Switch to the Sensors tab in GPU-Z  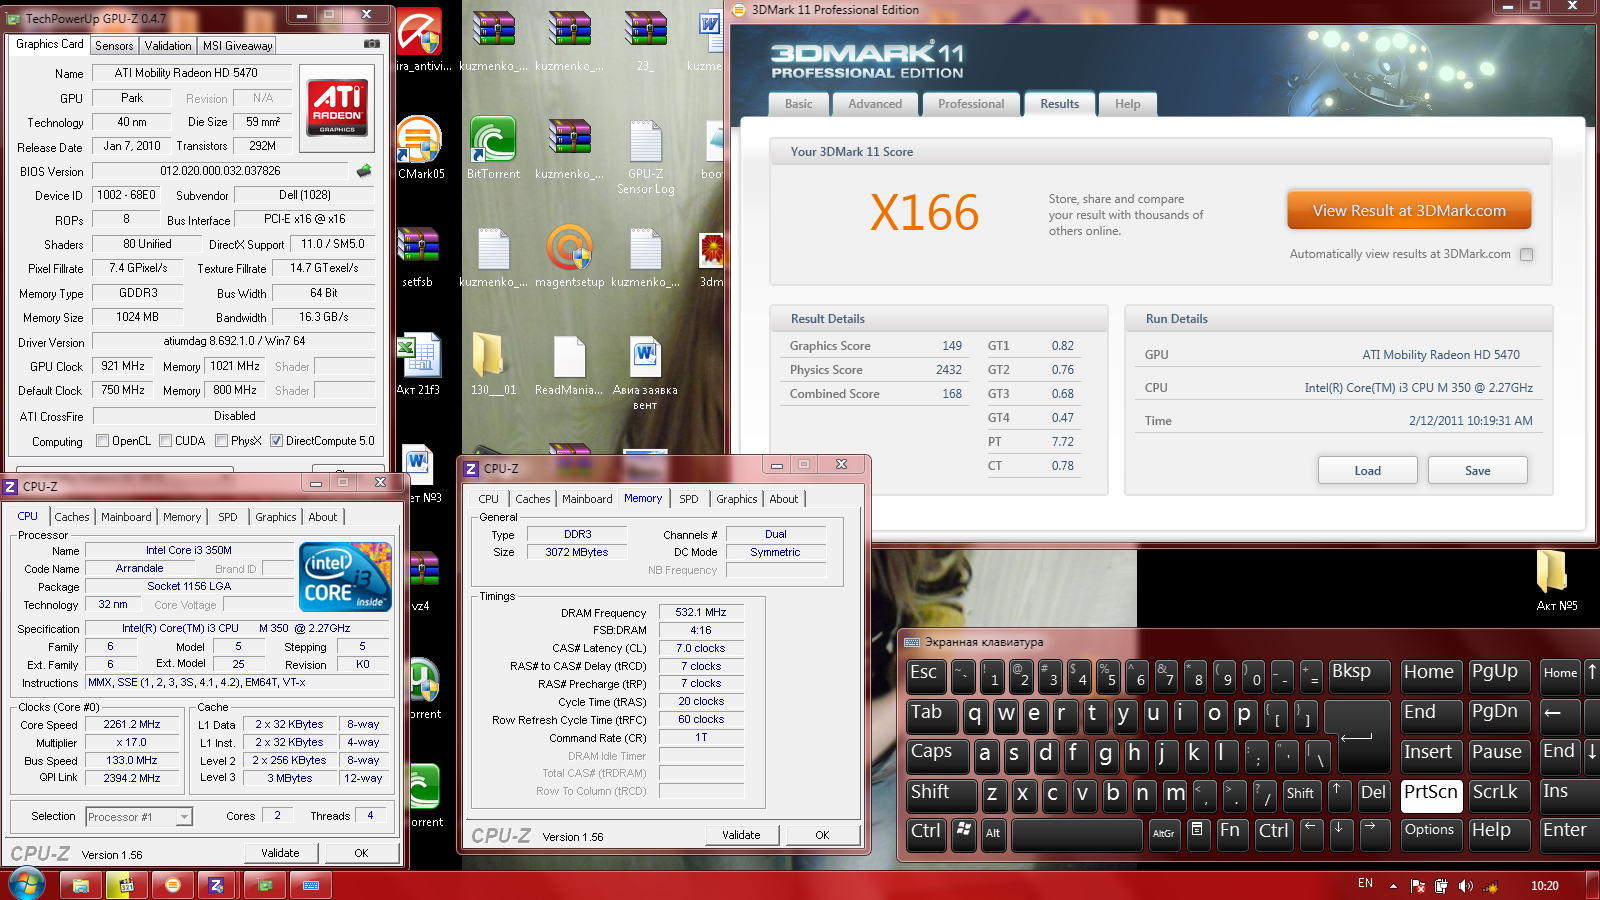114,46
